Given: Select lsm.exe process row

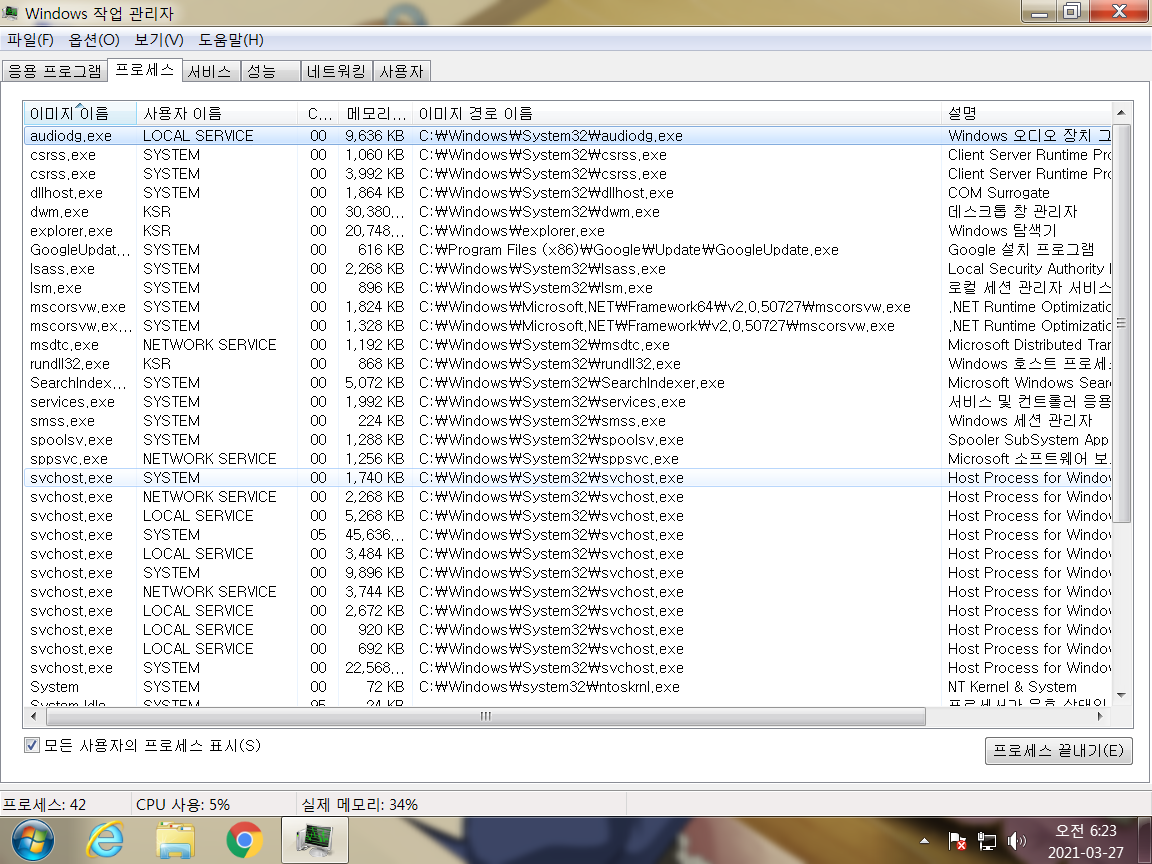Looking at the screenshot, I should [568, 288].
